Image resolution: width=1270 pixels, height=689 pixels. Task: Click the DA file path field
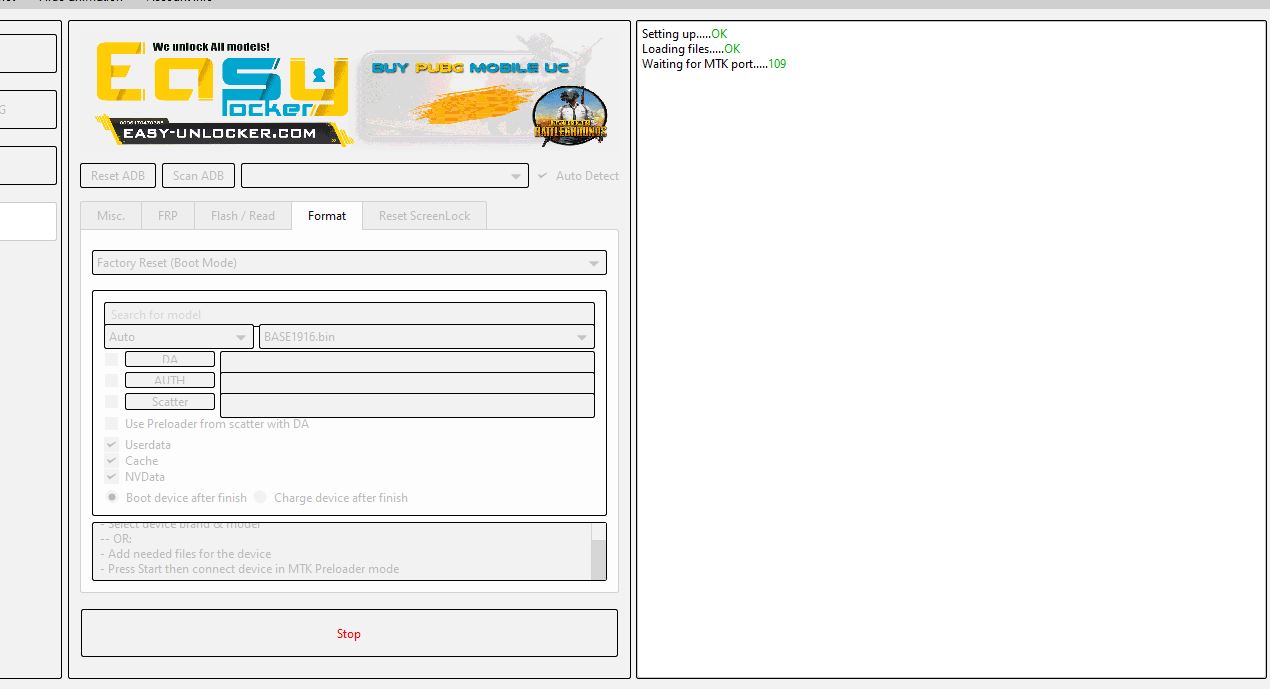(x=407, y=361)
